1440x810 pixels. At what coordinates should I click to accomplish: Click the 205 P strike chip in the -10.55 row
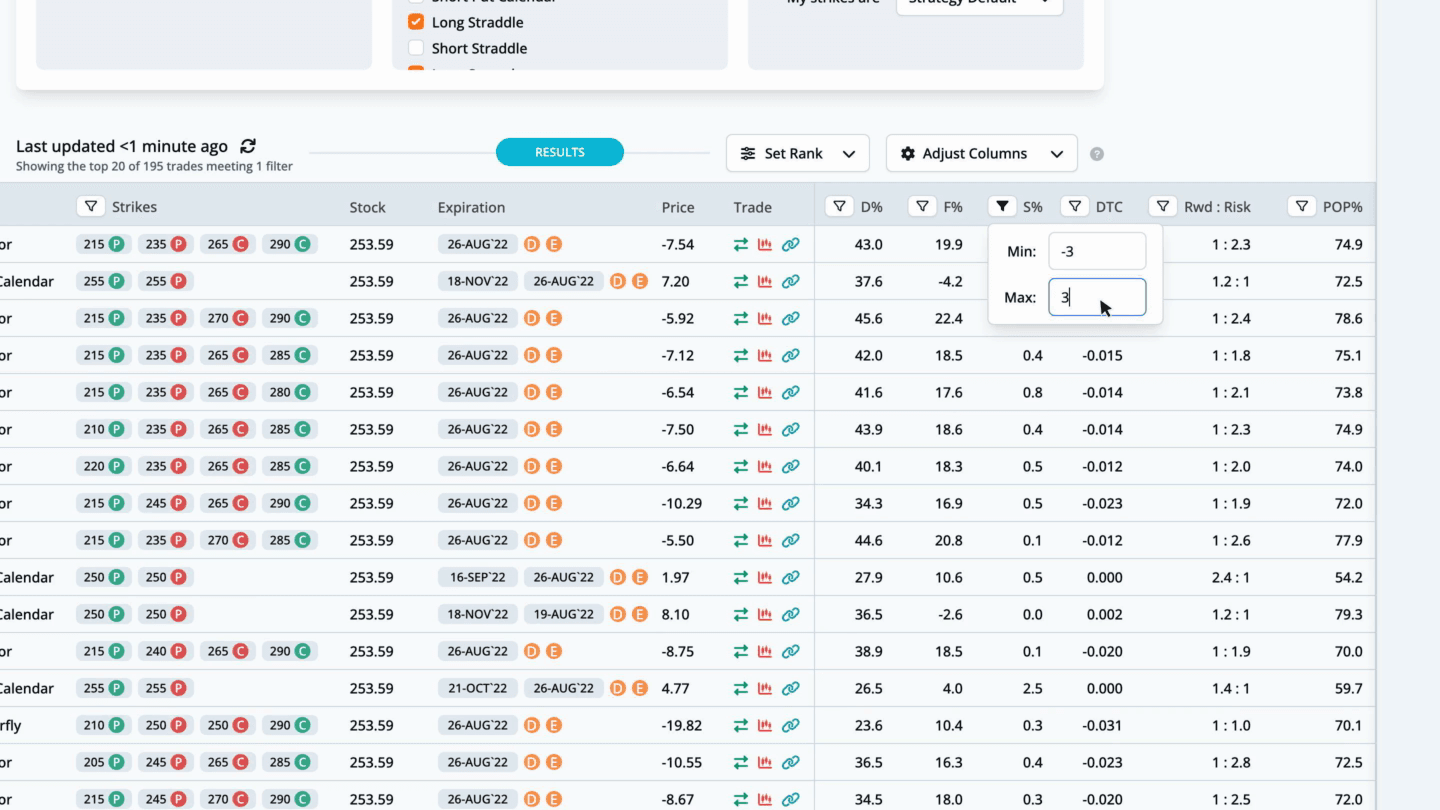pyautogui.click(x=104, y=762)
